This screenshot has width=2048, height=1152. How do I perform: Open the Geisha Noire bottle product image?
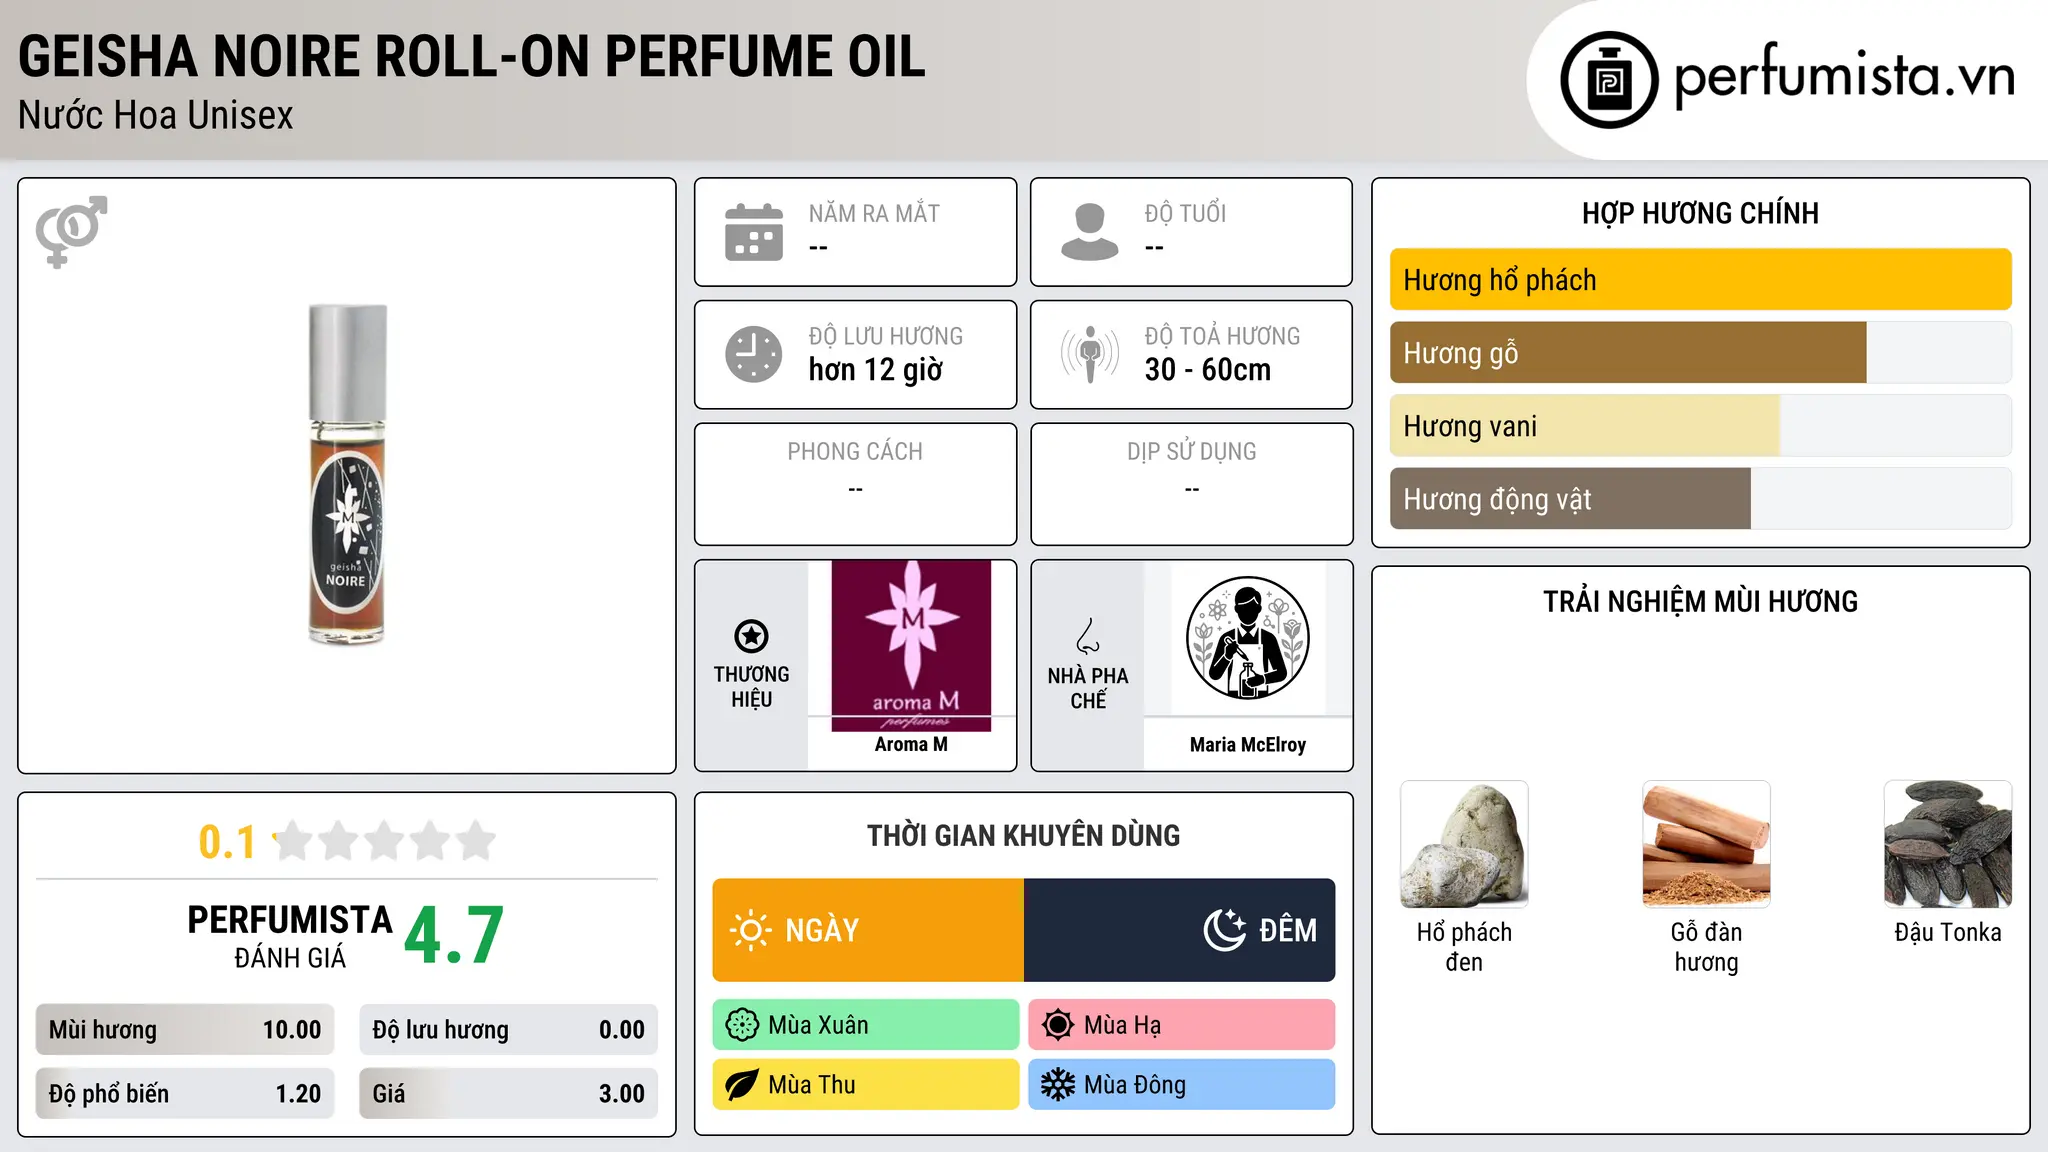tap(347, 474)
